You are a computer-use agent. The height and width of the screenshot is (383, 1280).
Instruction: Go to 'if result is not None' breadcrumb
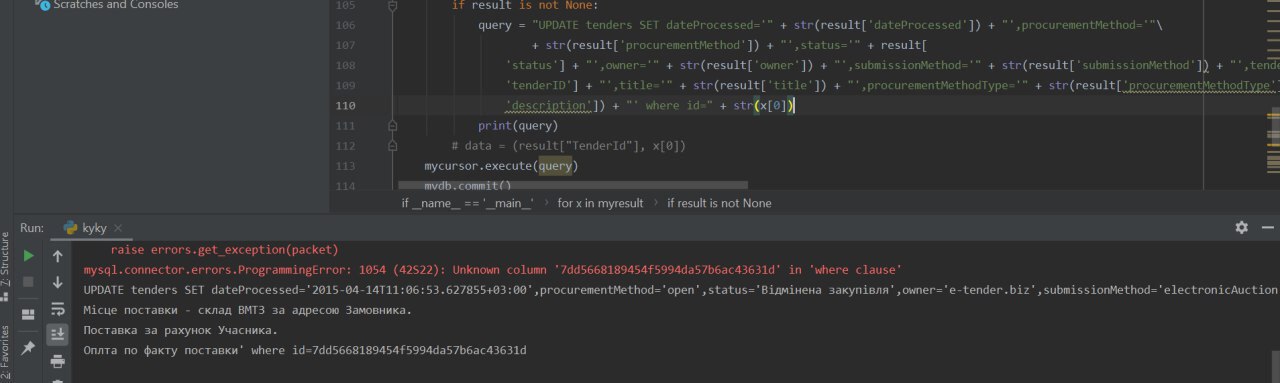tap(719, 203)
